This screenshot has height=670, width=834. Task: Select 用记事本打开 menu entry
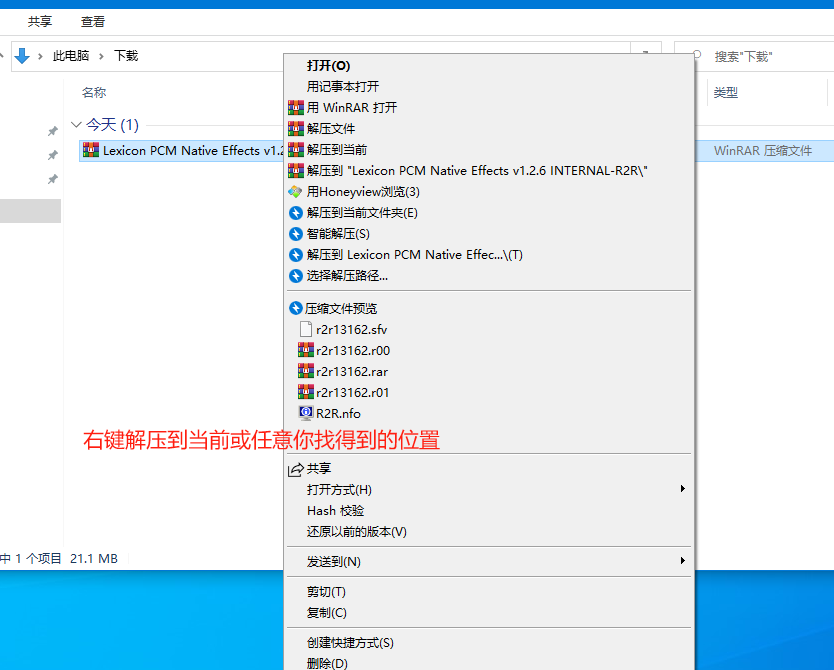(489, 86)
